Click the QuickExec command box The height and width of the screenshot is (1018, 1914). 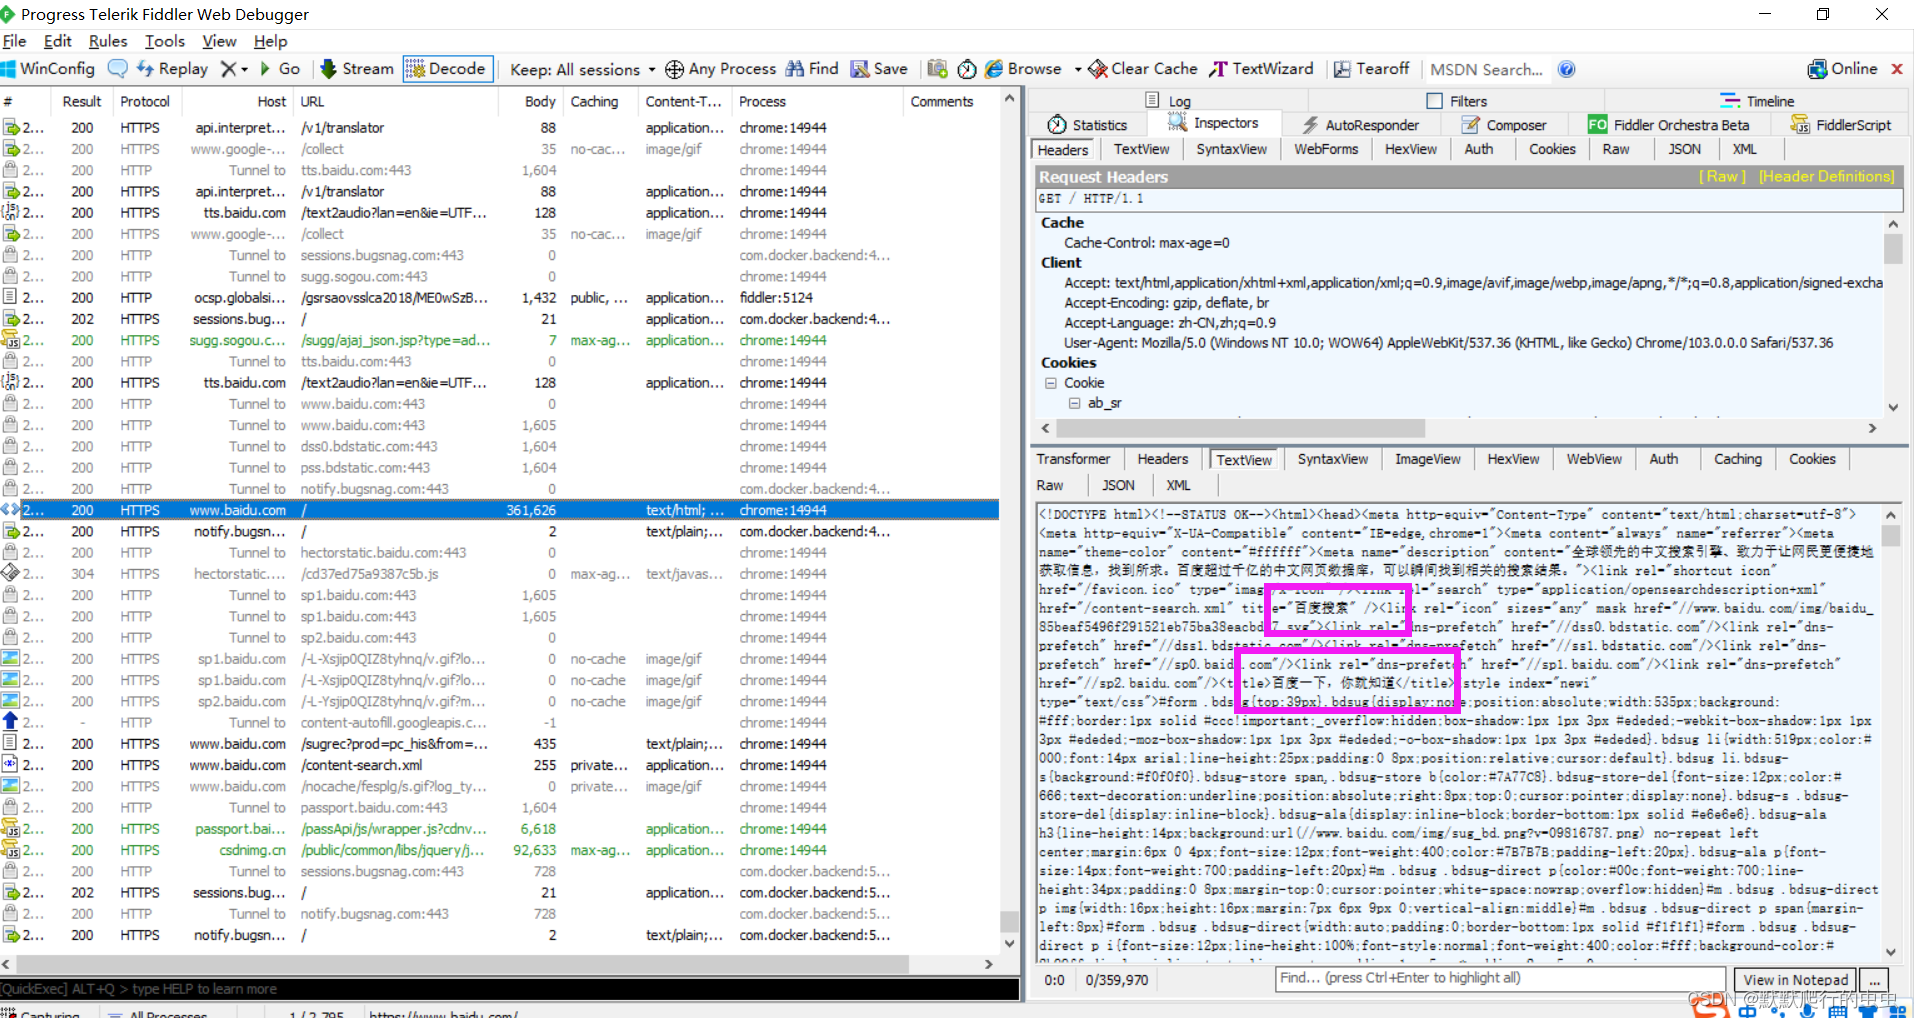pos(510,989)
